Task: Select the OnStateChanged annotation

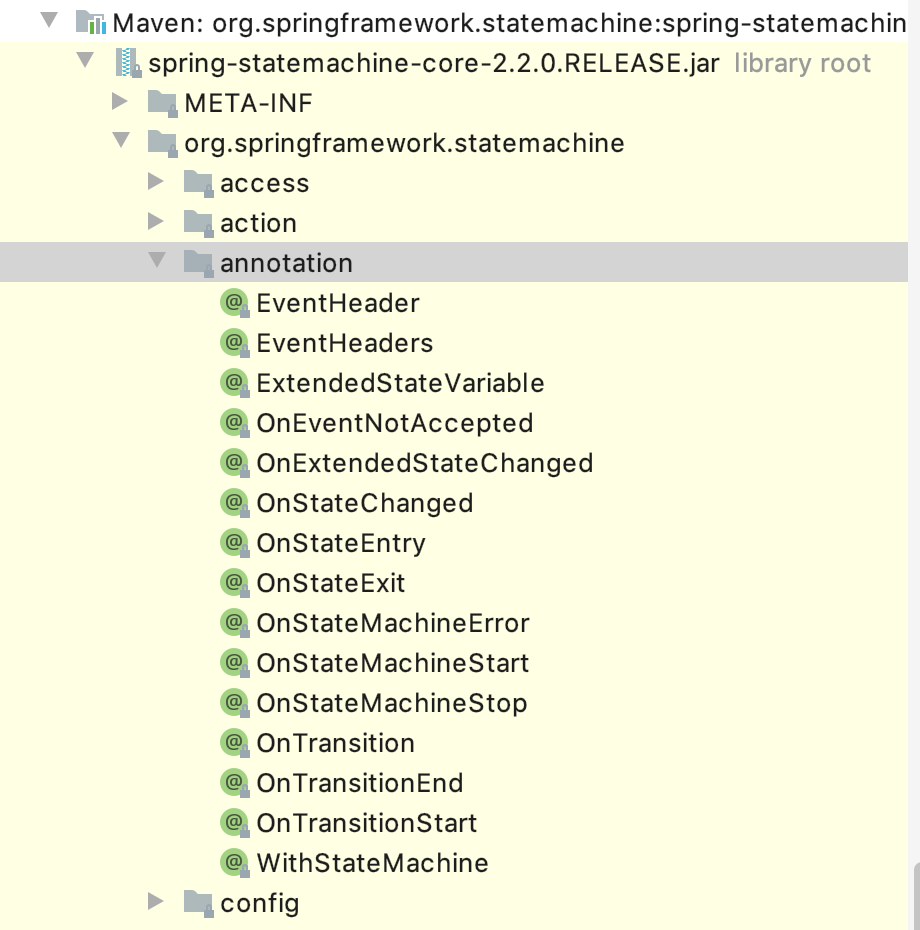Action: (365, 504)
